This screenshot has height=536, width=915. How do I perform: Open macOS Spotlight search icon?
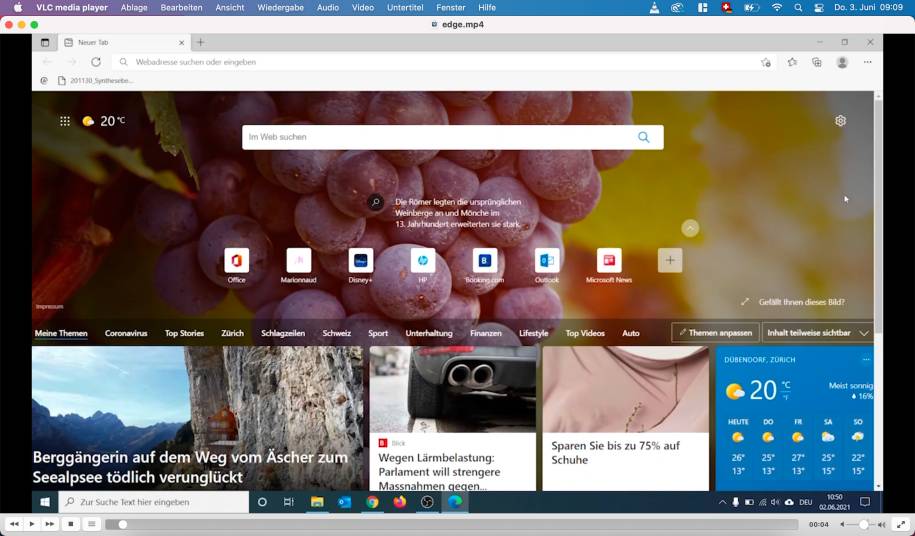coord(798,8)
